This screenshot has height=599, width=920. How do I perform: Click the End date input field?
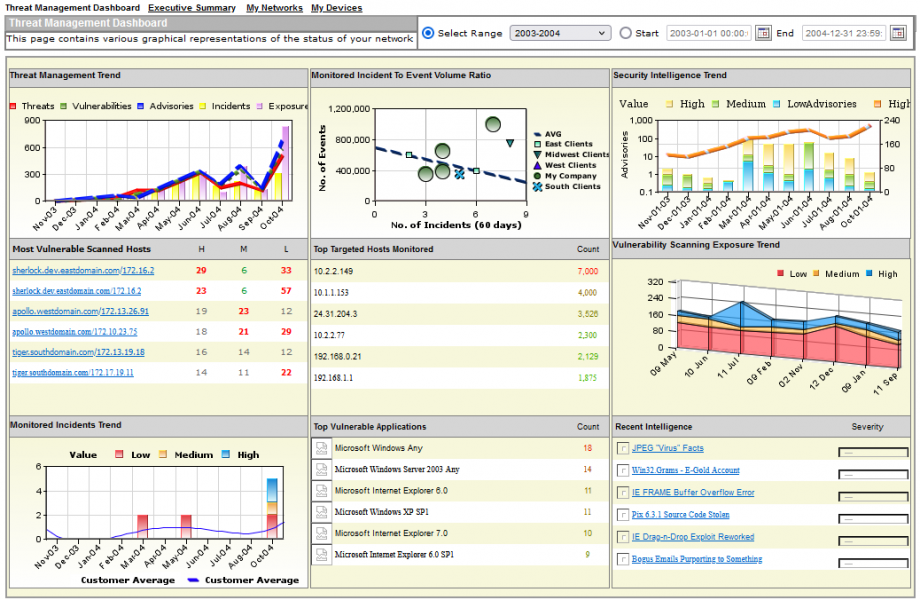coord(842,33)
